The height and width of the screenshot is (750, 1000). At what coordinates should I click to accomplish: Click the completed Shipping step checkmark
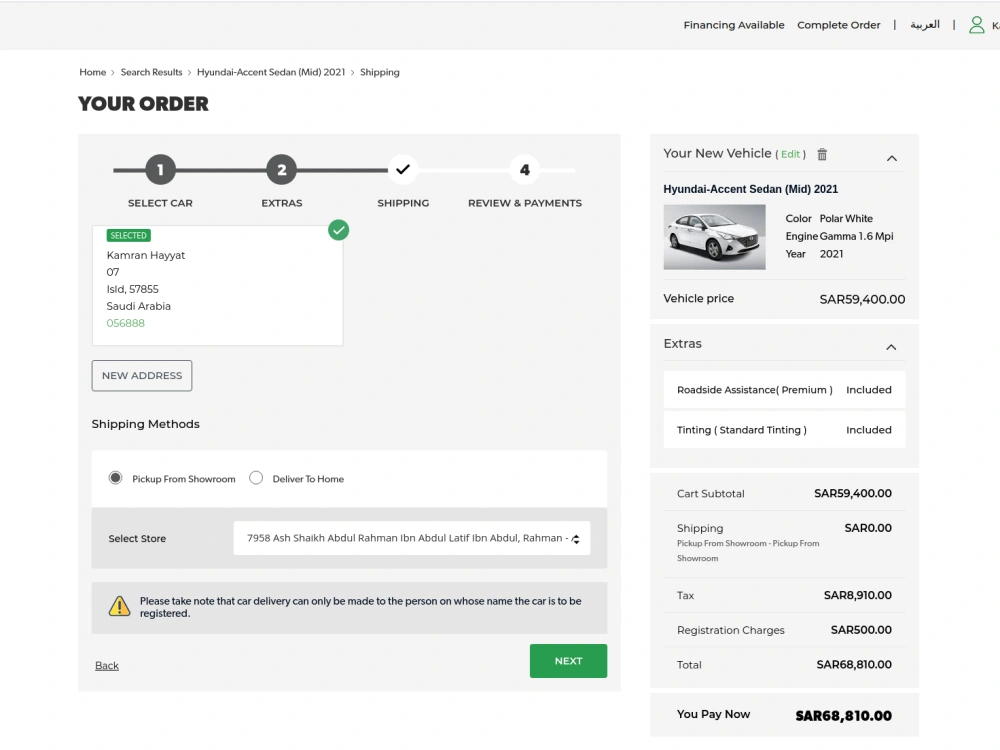coord(403,169)
